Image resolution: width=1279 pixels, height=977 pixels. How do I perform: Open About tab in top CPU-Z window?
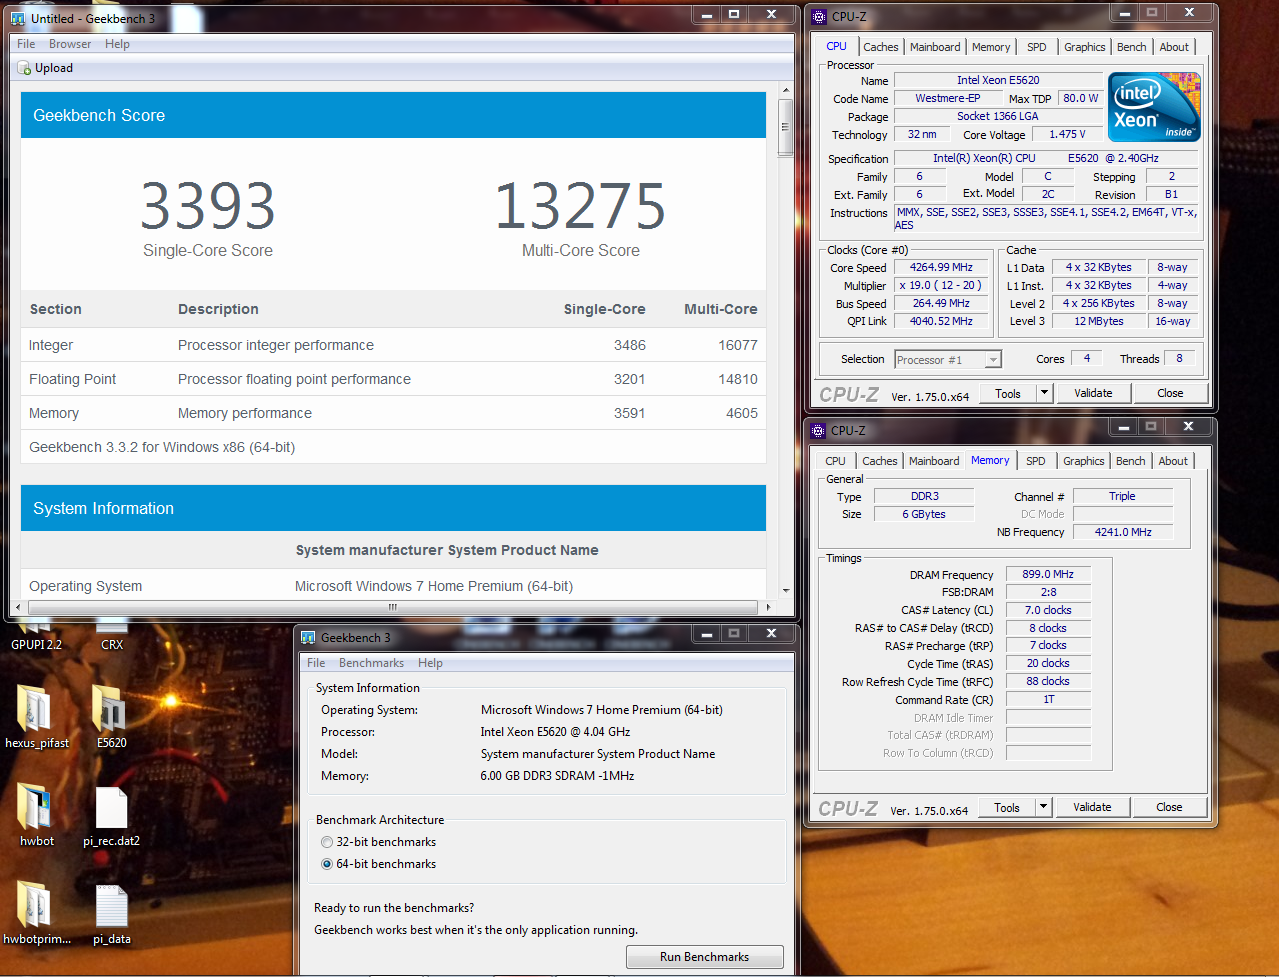[x=1175, y=47]
